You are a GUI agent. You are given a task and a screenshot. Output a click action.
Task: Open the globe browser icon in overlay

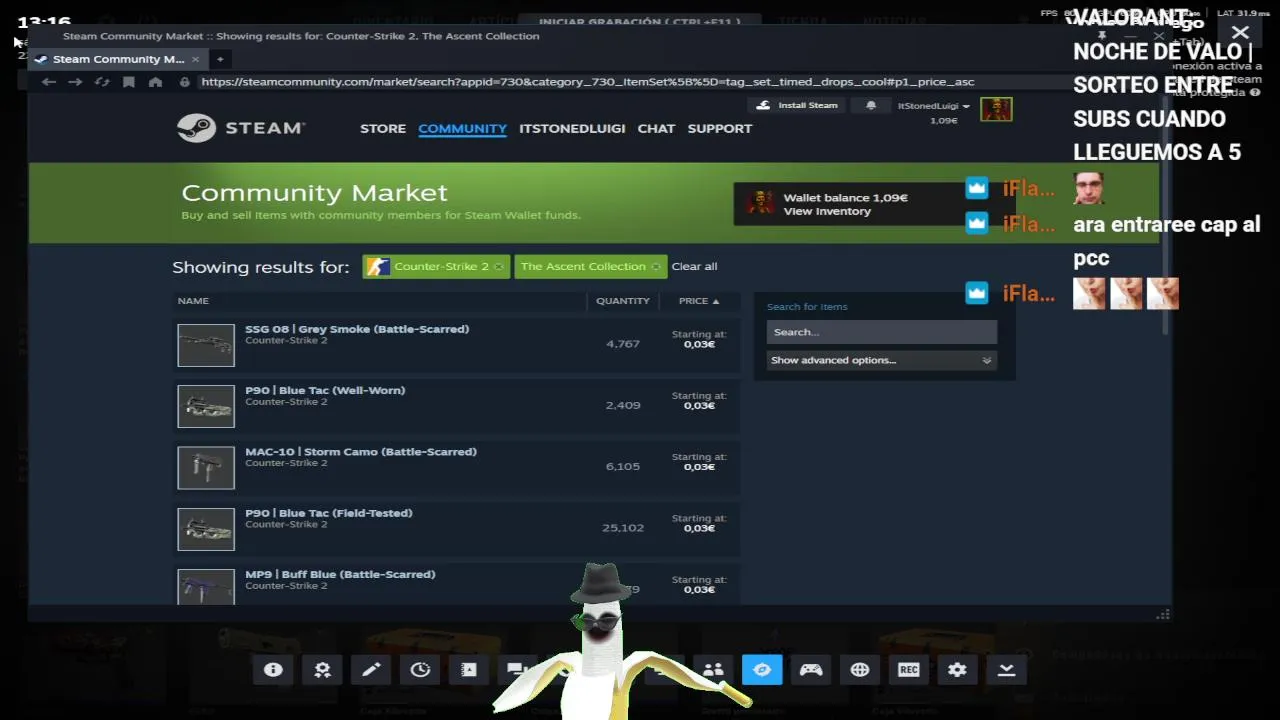coord(860,670)
